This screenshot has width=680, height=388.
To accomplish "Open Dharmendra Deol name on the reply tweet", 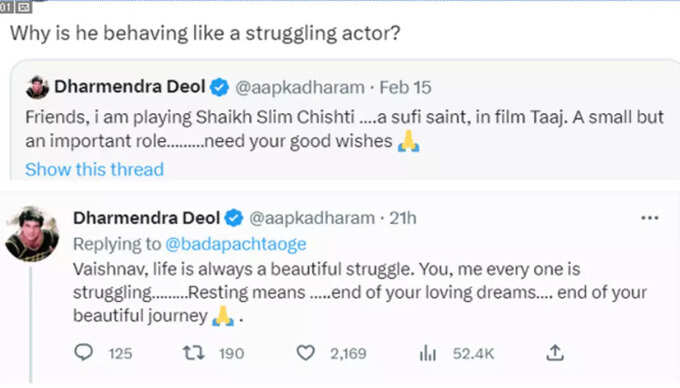I will pos(147,218).
